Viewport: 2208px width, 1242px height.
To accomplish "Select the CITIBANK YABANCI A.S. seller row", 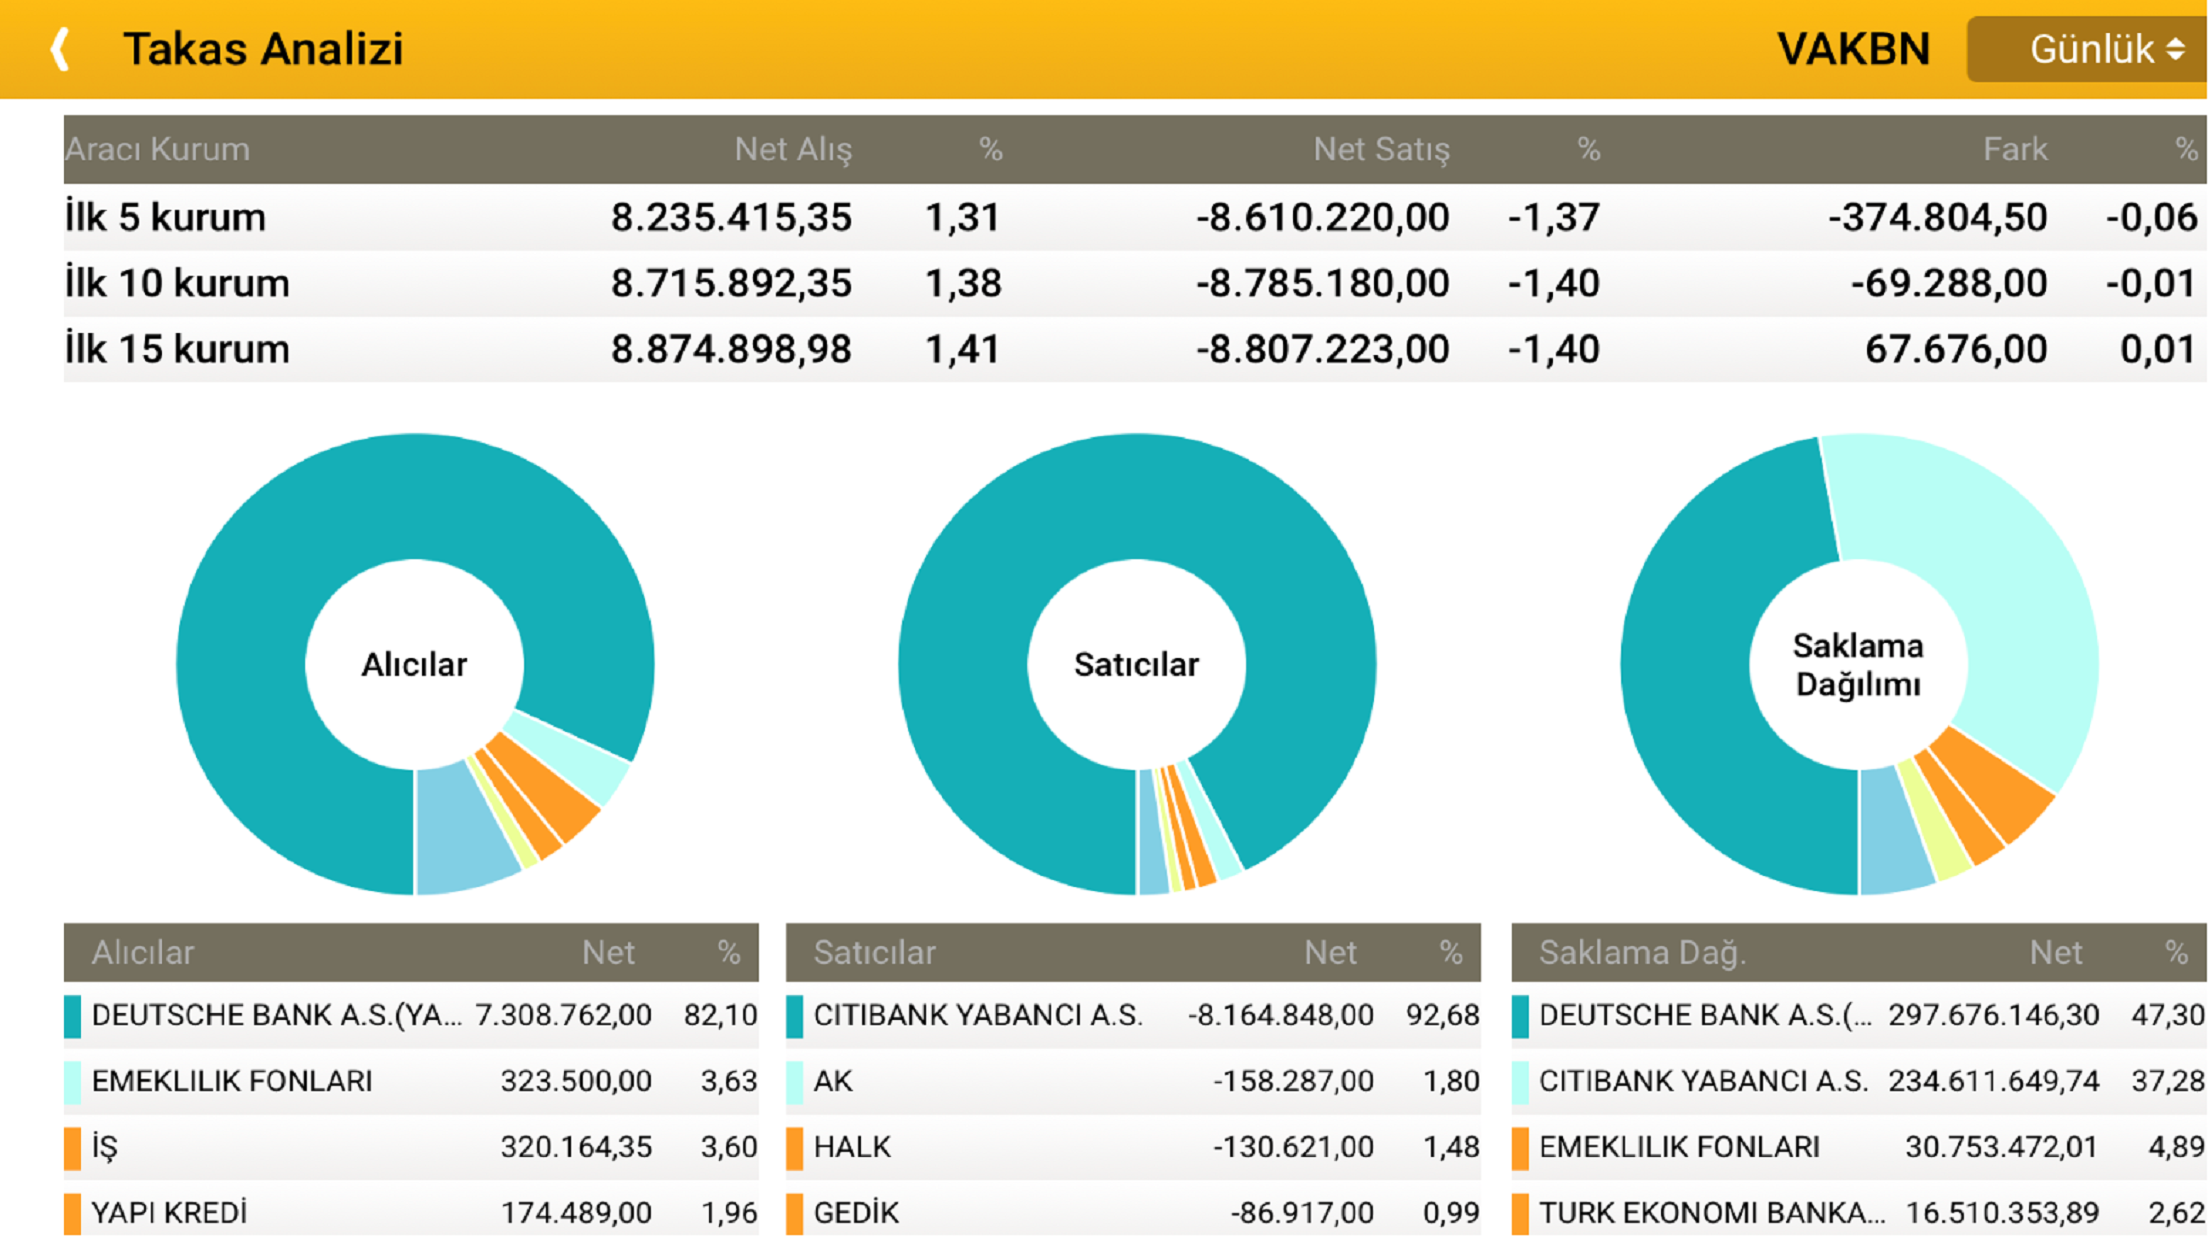I will point(1132,1016).
